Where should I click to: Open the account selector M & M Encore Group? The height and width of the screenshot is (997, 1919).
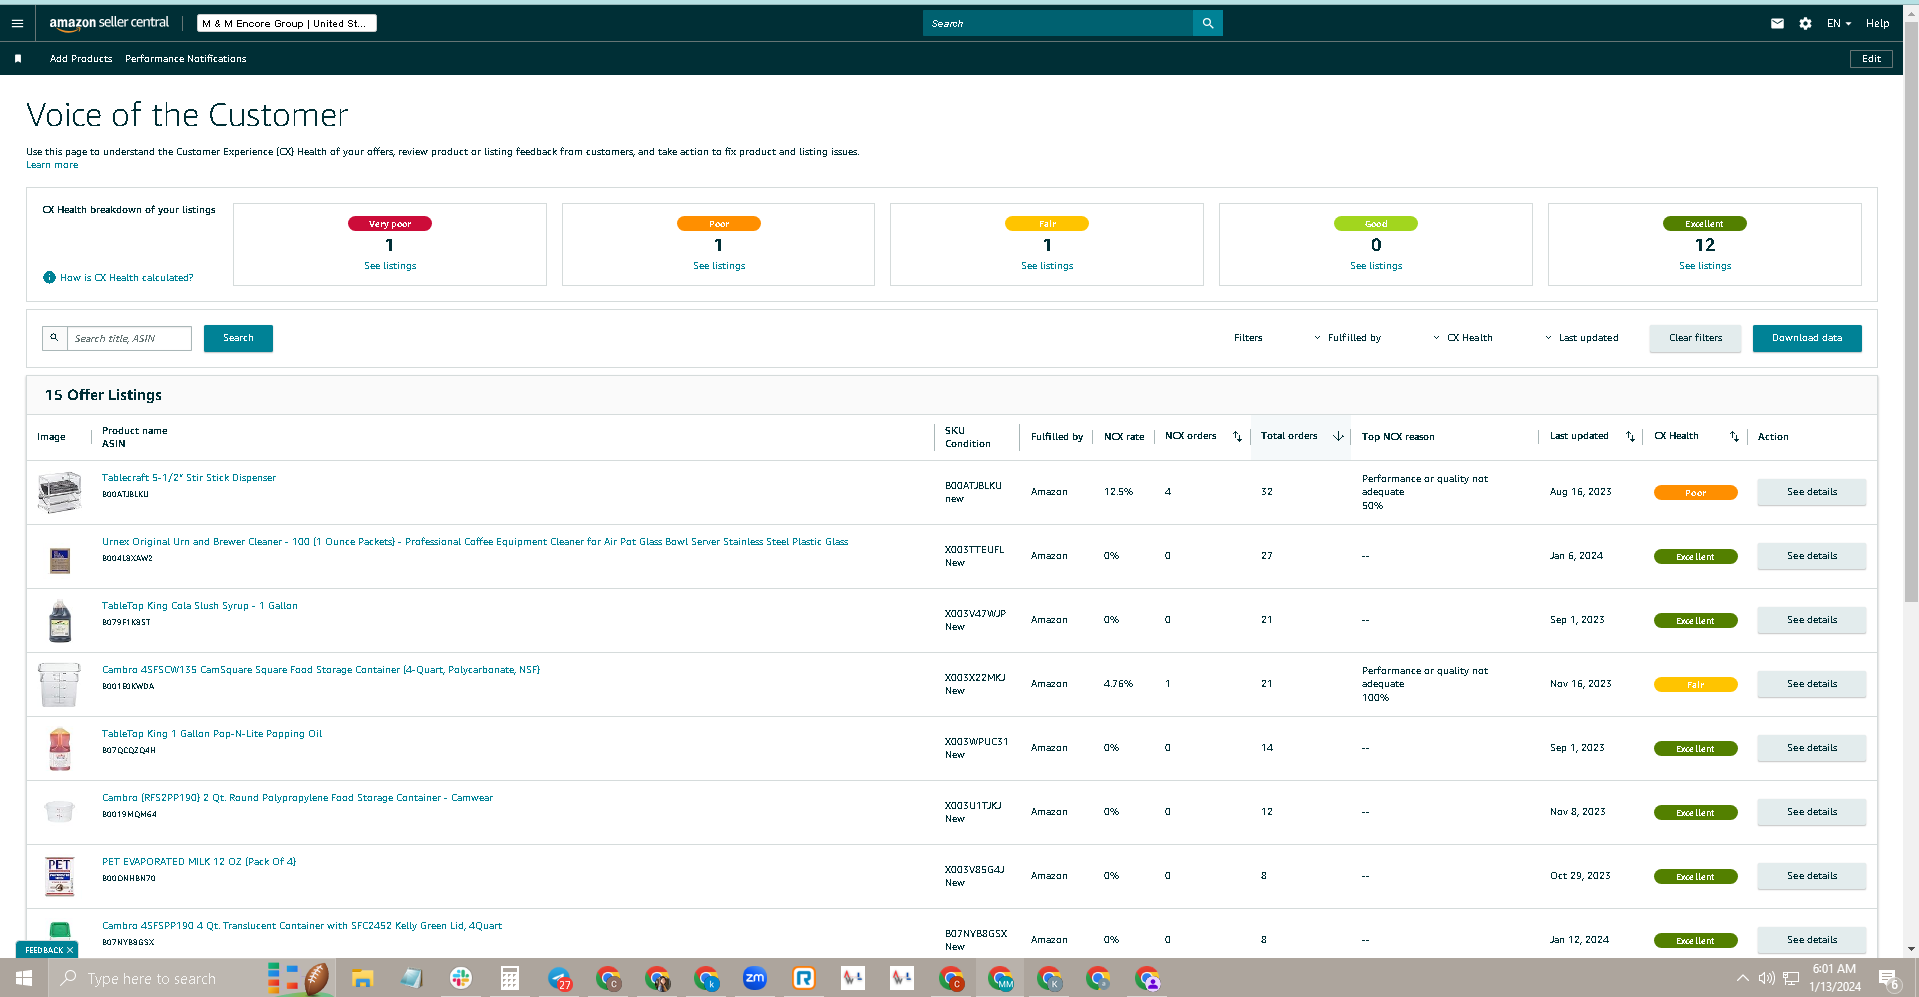(287, 23)
